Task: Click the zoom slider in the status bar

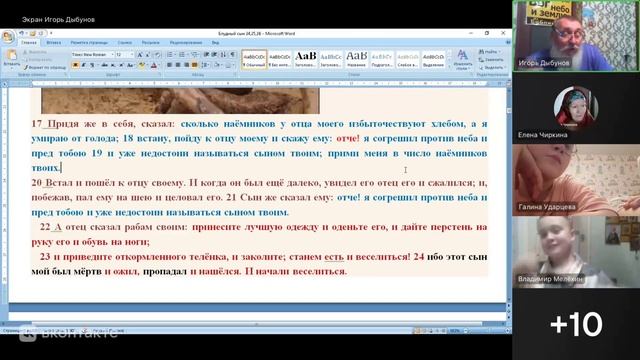Action: click(x=486, y=331)
